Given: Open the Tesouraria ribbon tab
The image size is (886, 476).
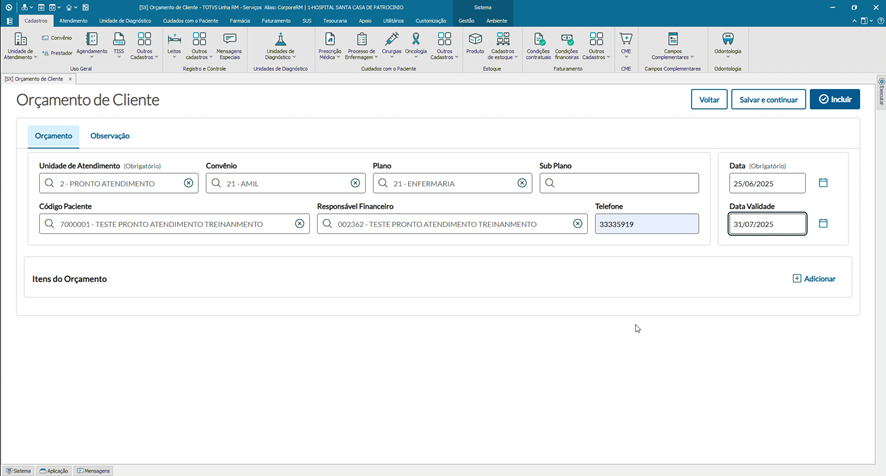Looking at the screenshot, I should click(335, 21).
